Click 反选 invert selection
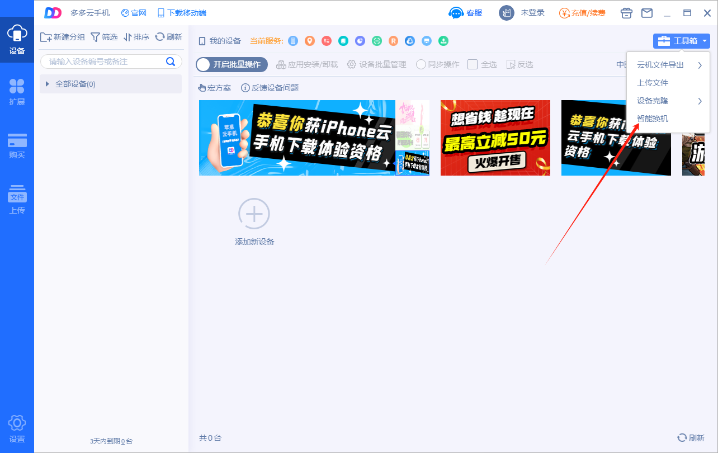 pyautogui.click(x=520, y=65)
